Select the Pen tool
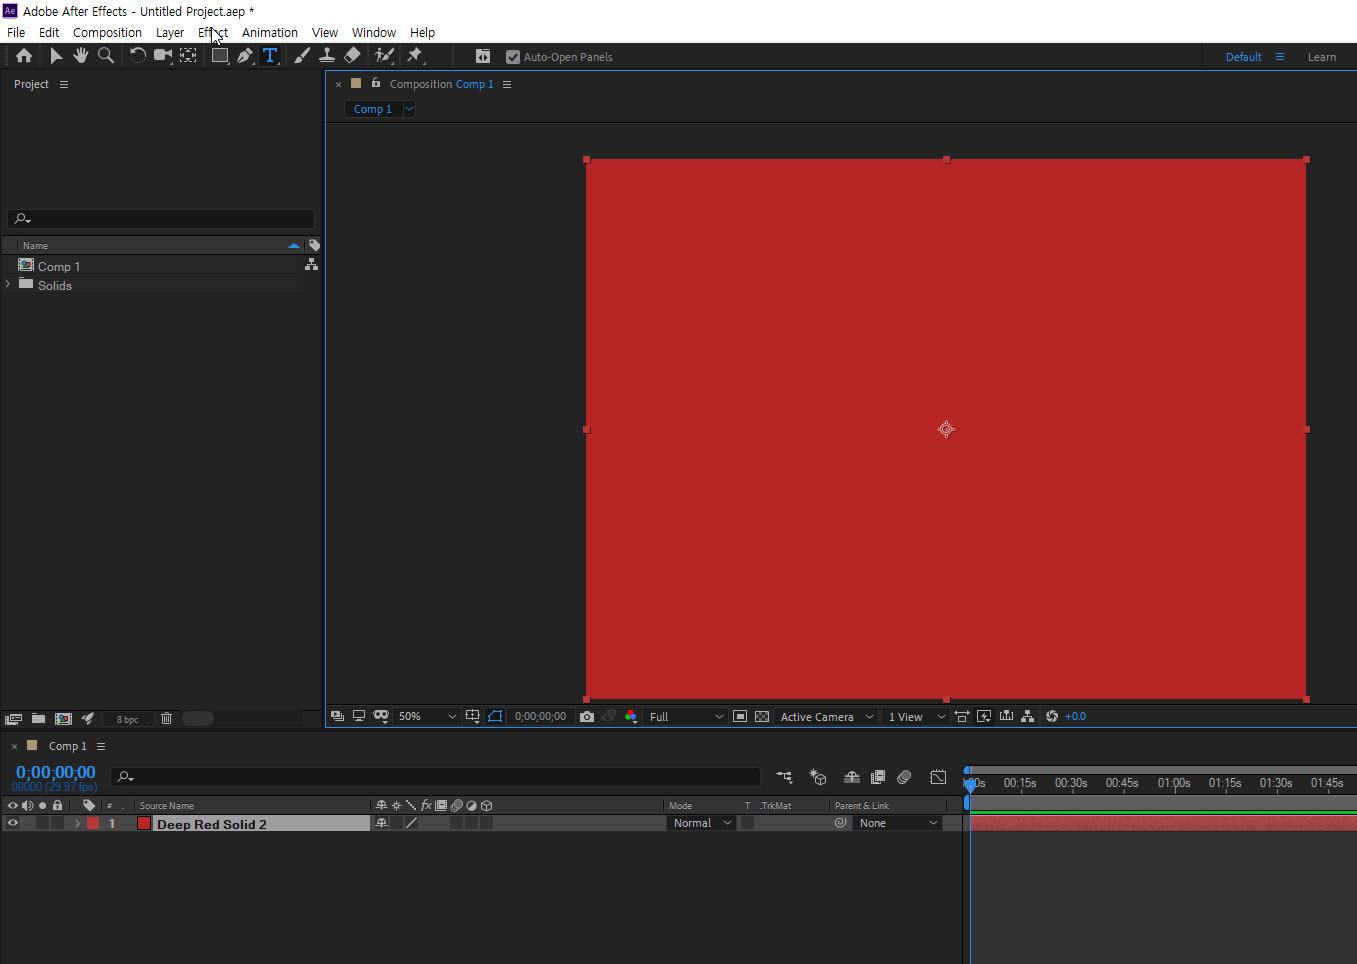This screenshot has height=964, width=1357. (245, 56)
